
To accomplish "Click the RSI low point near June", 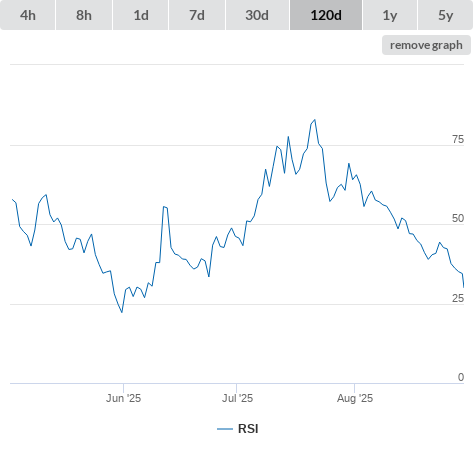I will point(122,312).
